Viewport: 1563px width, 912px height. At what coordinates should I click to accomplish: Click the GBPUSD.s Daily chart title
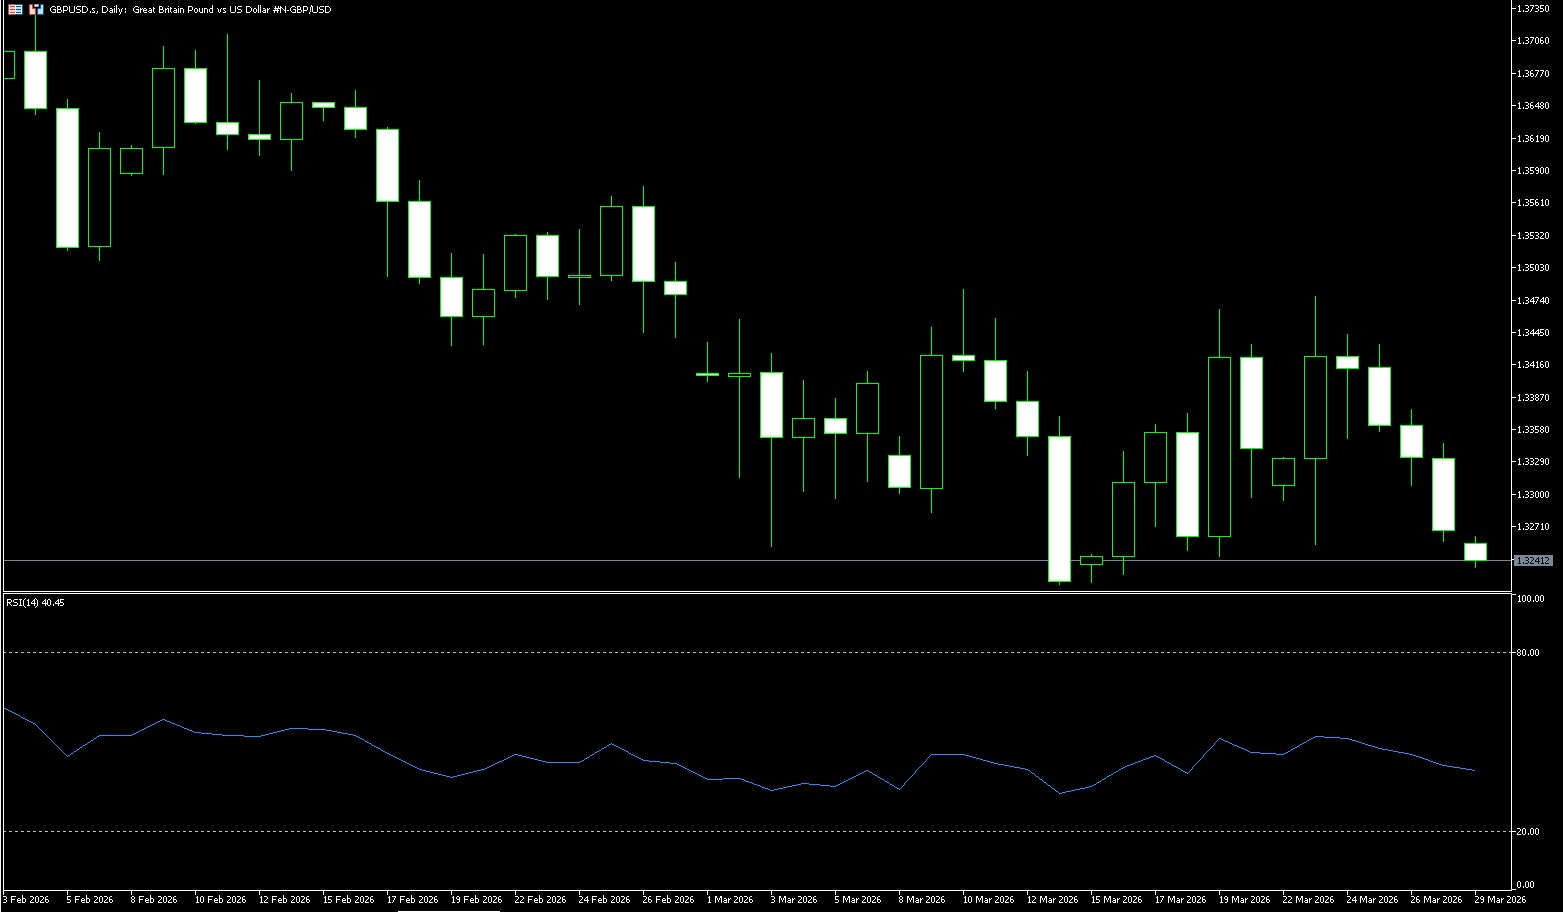tap(190, 9)
